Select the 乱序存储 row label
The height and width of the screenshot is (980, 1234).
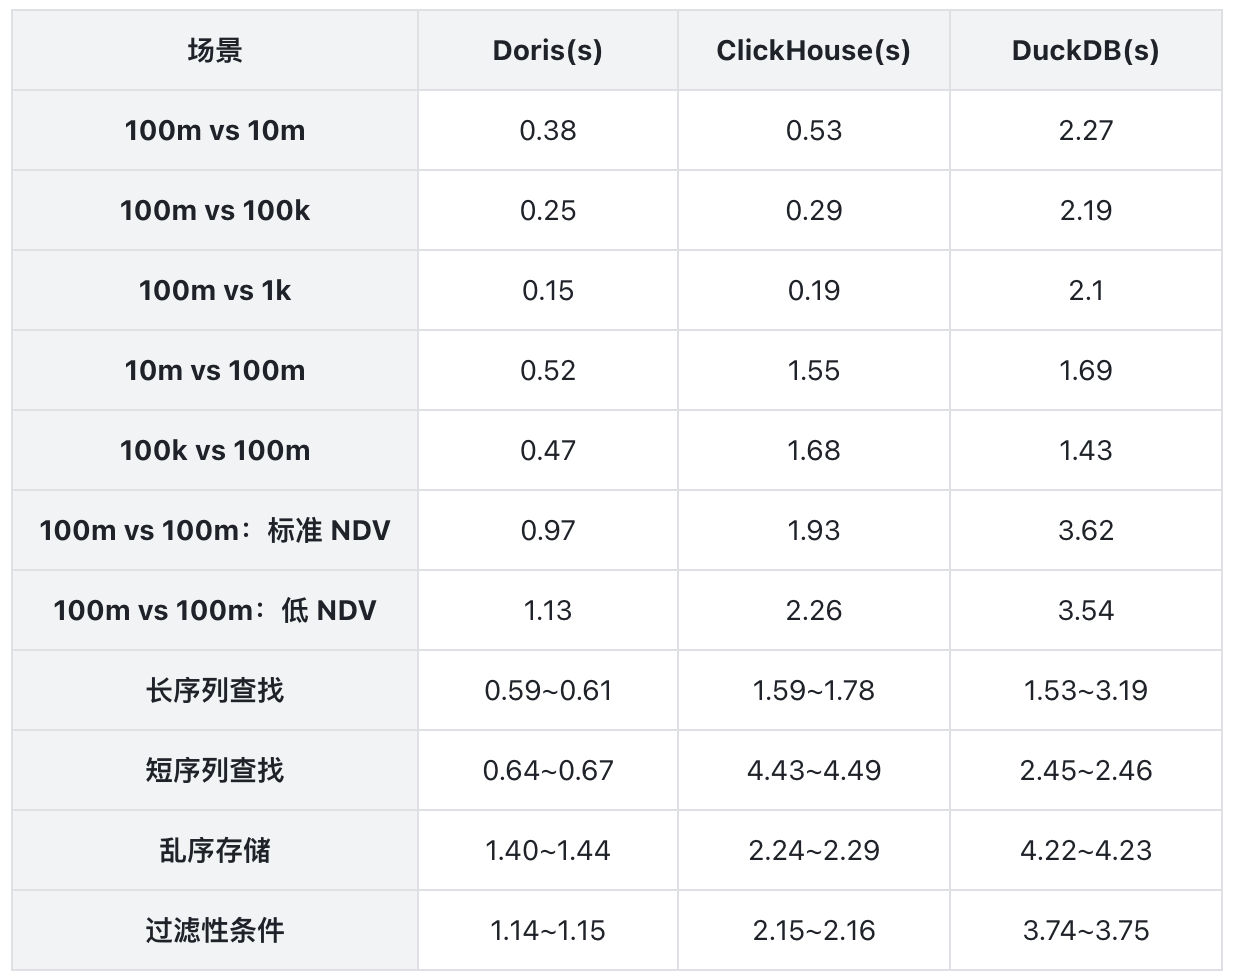[x=215, y=850]
